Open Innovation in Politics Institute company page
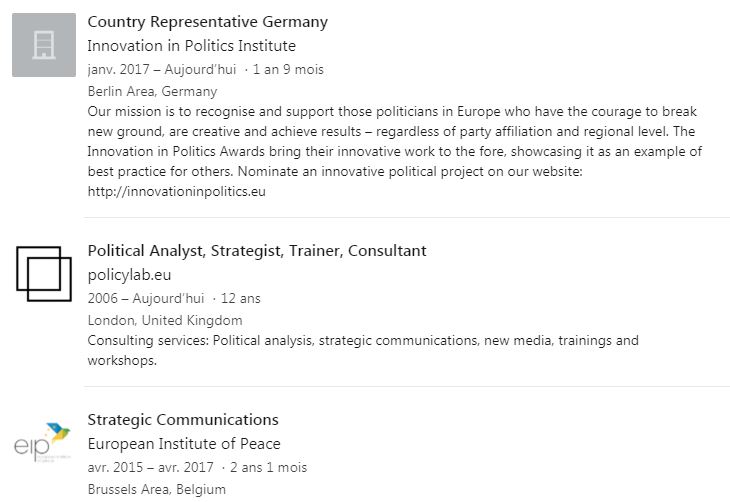Screen dimensions: 730x502 pos(191,46)
